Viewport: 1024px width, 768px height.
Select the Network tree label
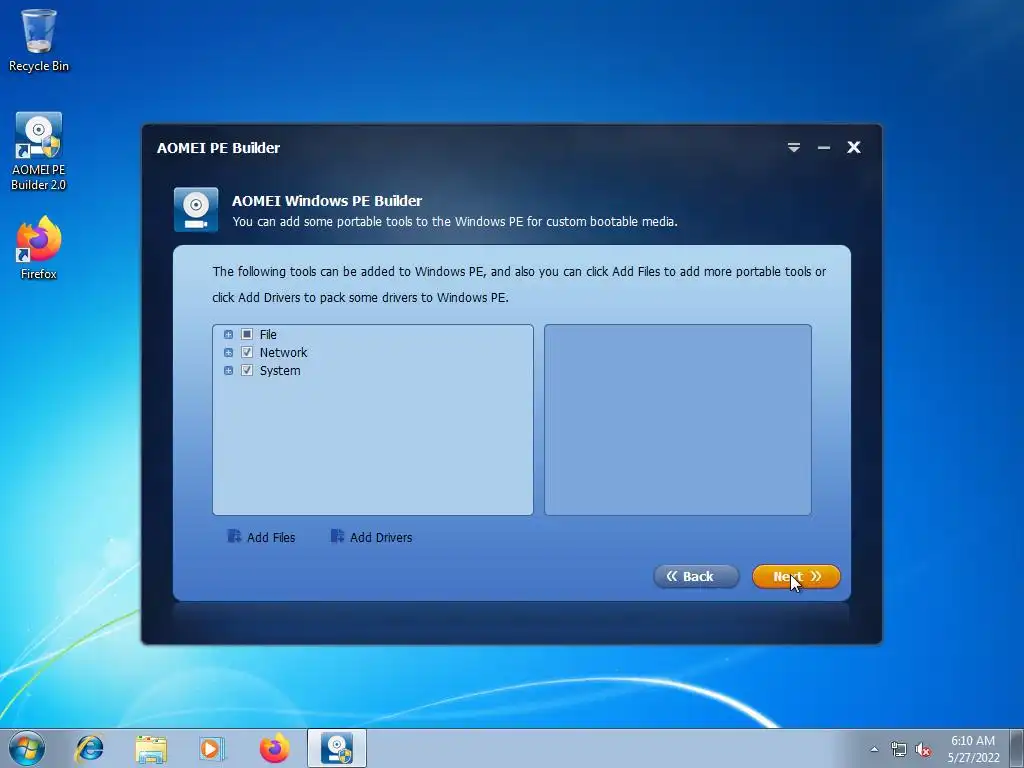[x=283, y=353]
